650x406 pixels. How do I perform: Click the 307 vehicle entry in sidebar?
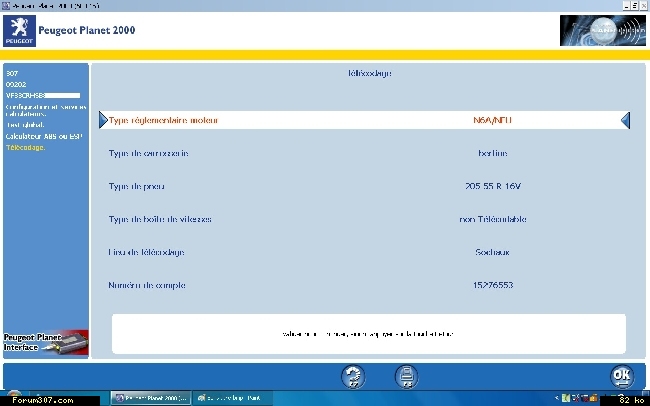pyautogui.click(x=12, y=73)
